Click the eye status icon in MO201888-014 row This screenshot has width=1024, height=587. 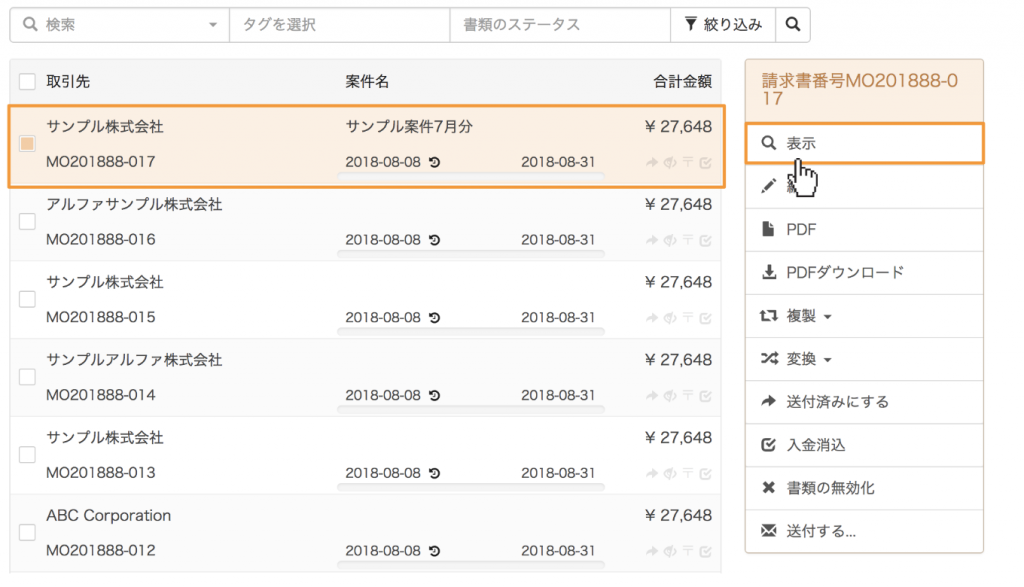tap(670, 395)
